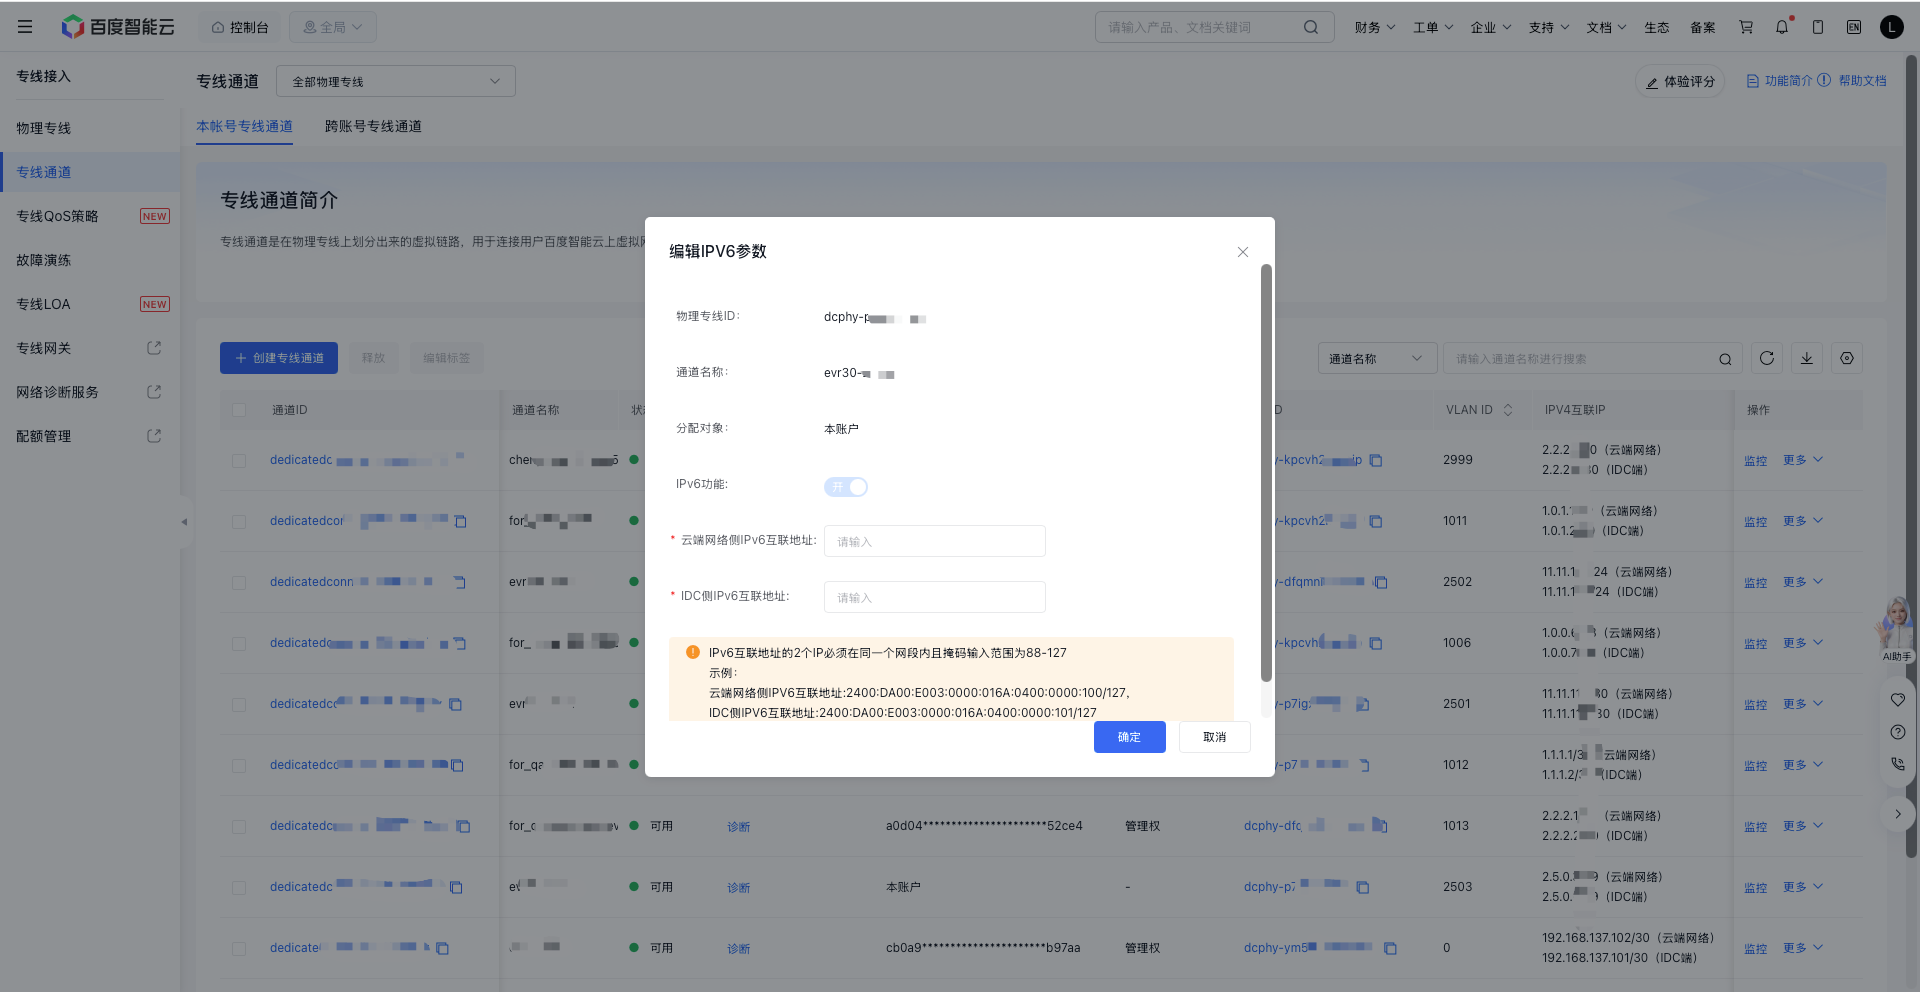Expand the right side panel arrow
This screenshot has height=992, width=1920.
point(1898,814)
